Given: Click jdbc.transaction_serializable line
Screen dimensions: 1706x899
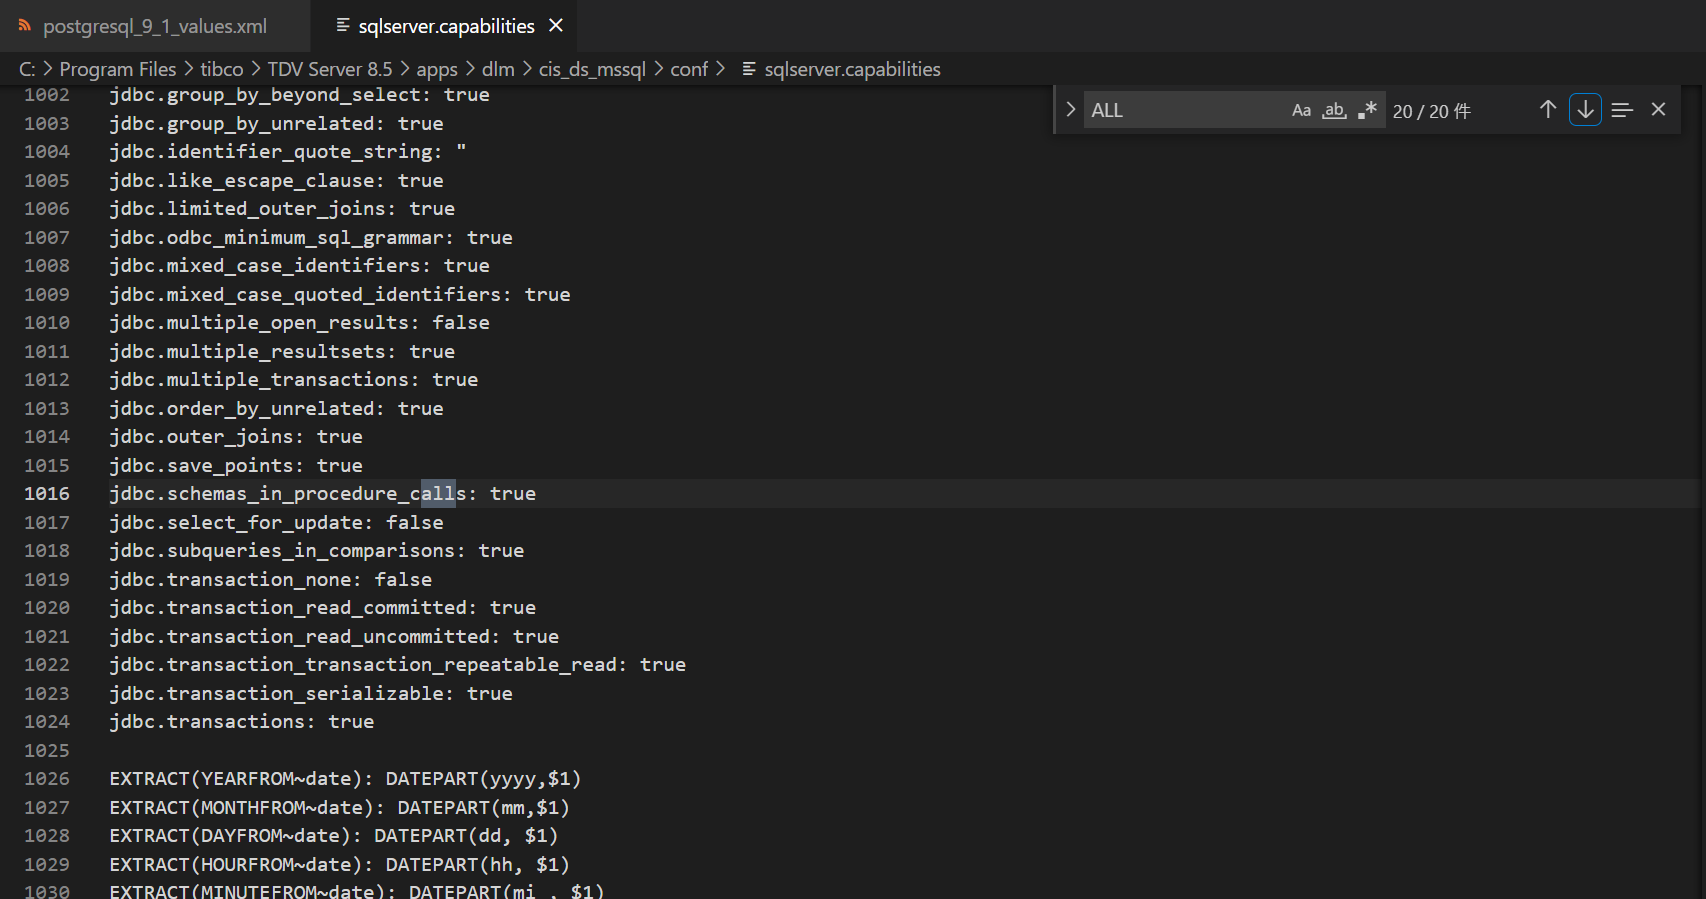Looking at the screenshot, I should (311, 694).
